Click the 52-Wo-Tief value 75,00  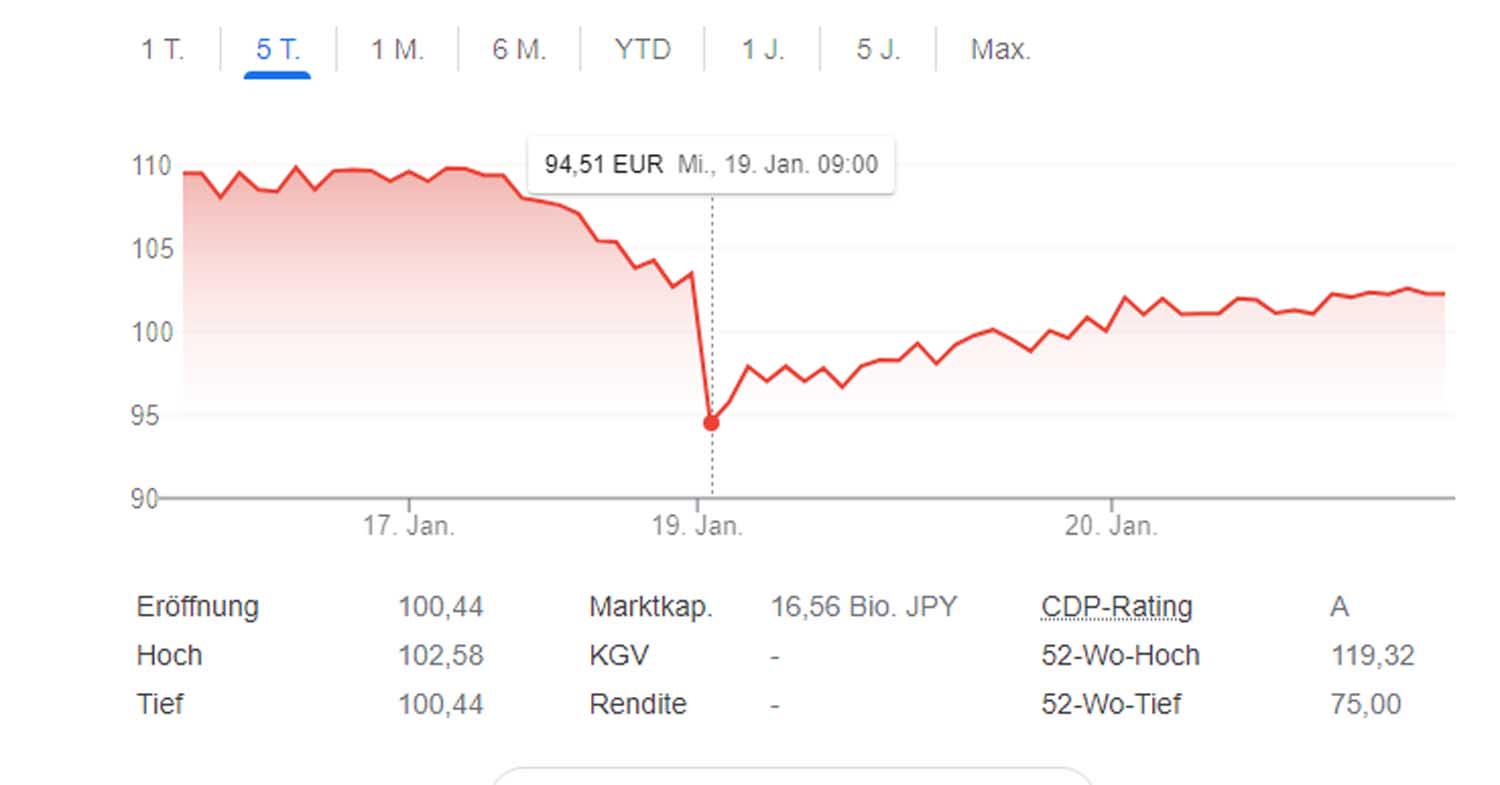1365,705
